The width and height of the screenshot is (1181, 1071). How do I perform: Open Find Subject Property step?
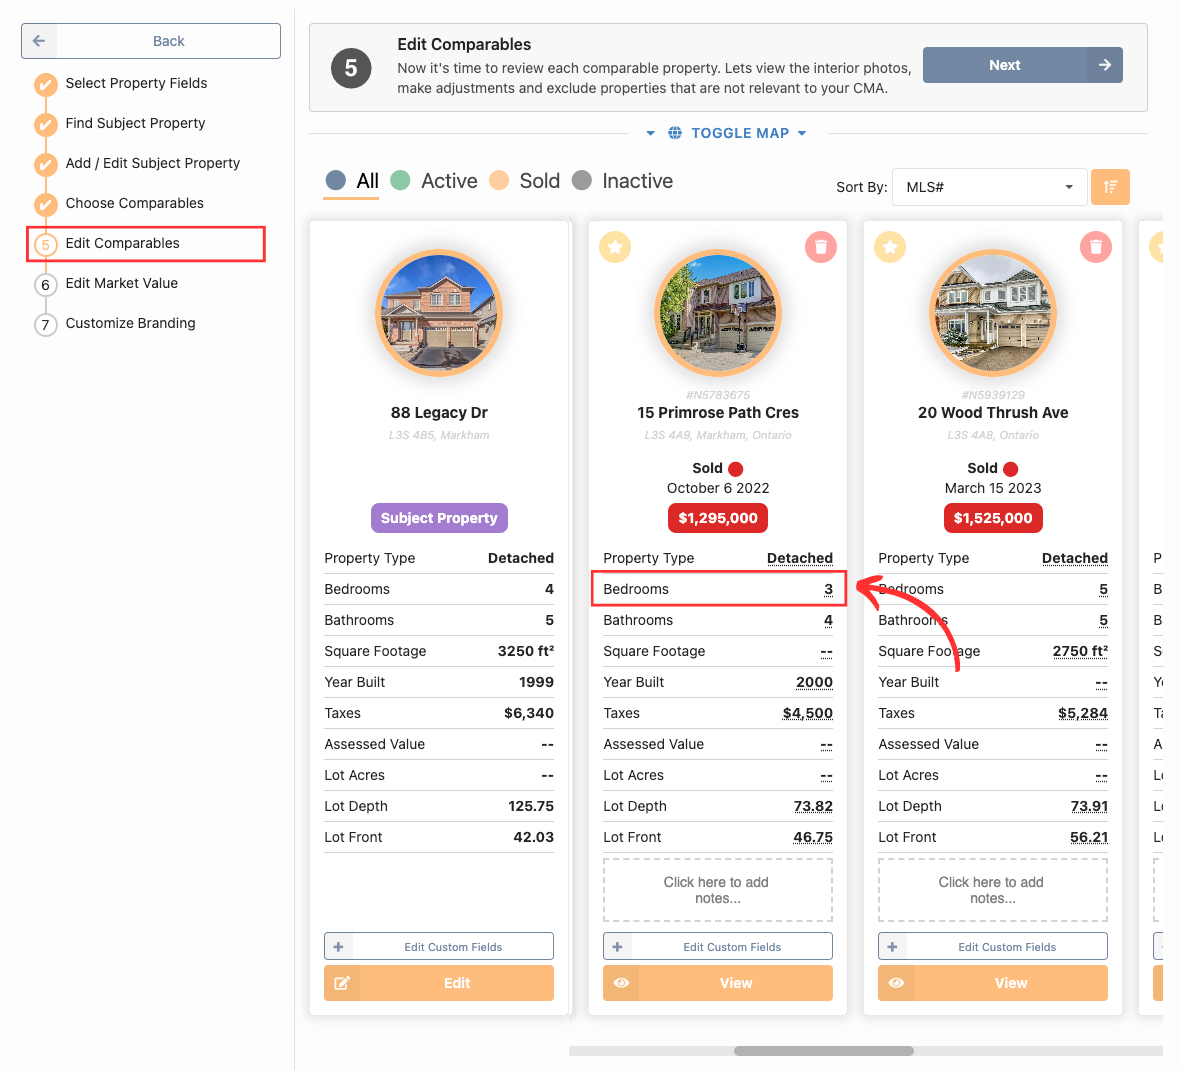click(x=135, y=123)
